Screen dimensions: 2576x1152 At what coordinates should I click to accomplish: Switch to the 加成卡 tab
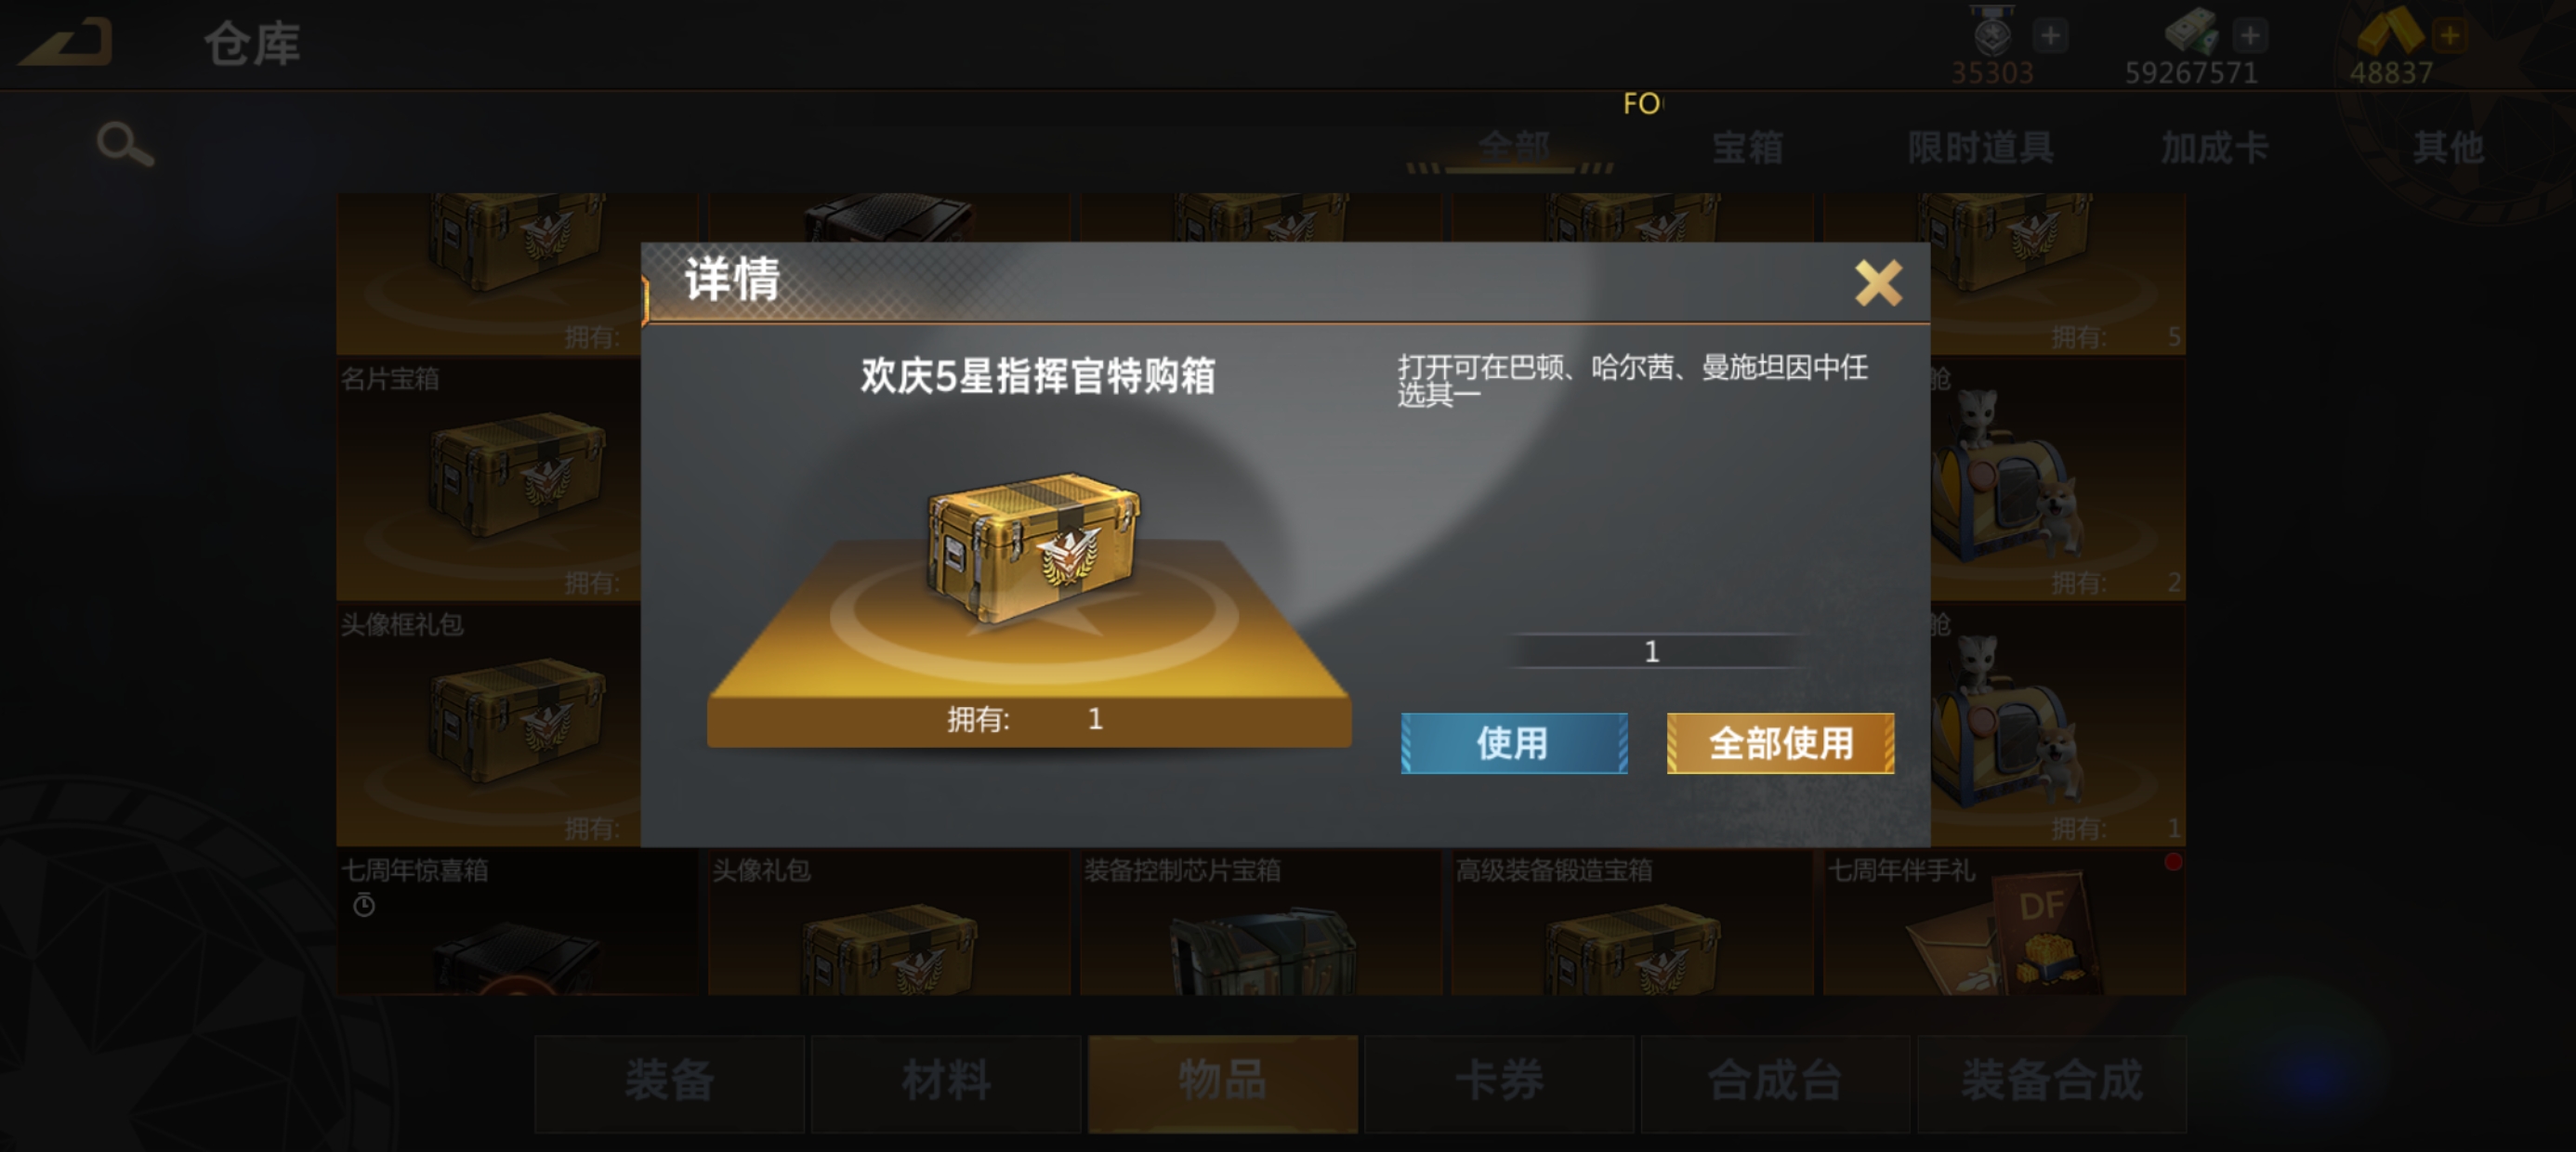pos(2214,148)
